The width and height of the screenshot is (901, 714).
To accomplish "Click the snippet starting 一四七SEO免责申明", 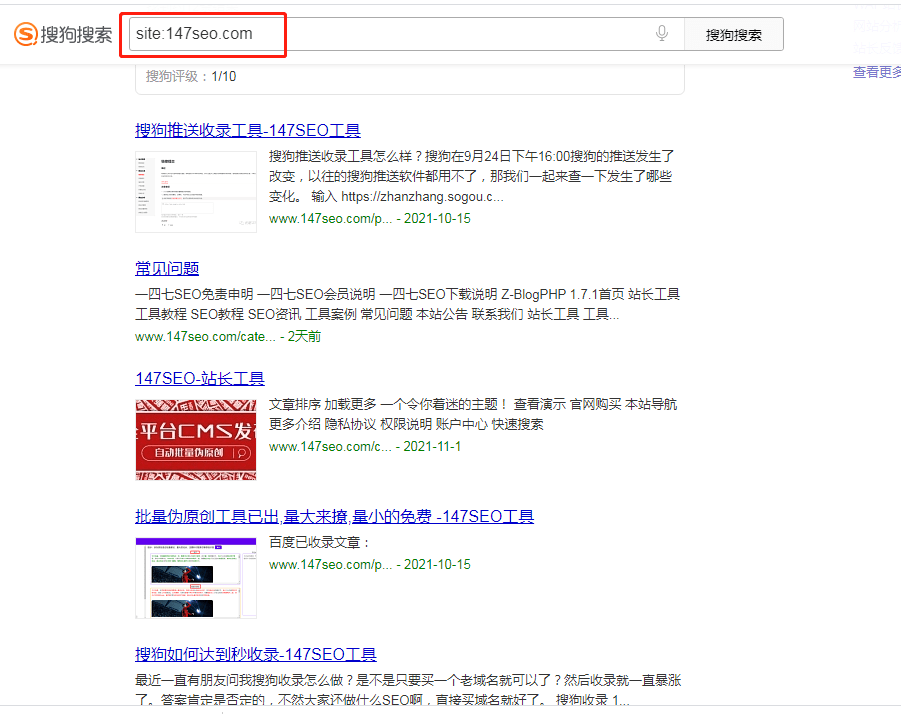I will click(407, 304).
